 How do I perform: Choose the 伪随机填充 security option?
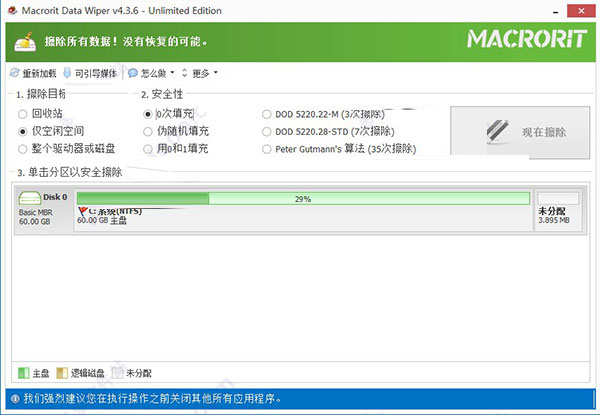click(148, 132)
